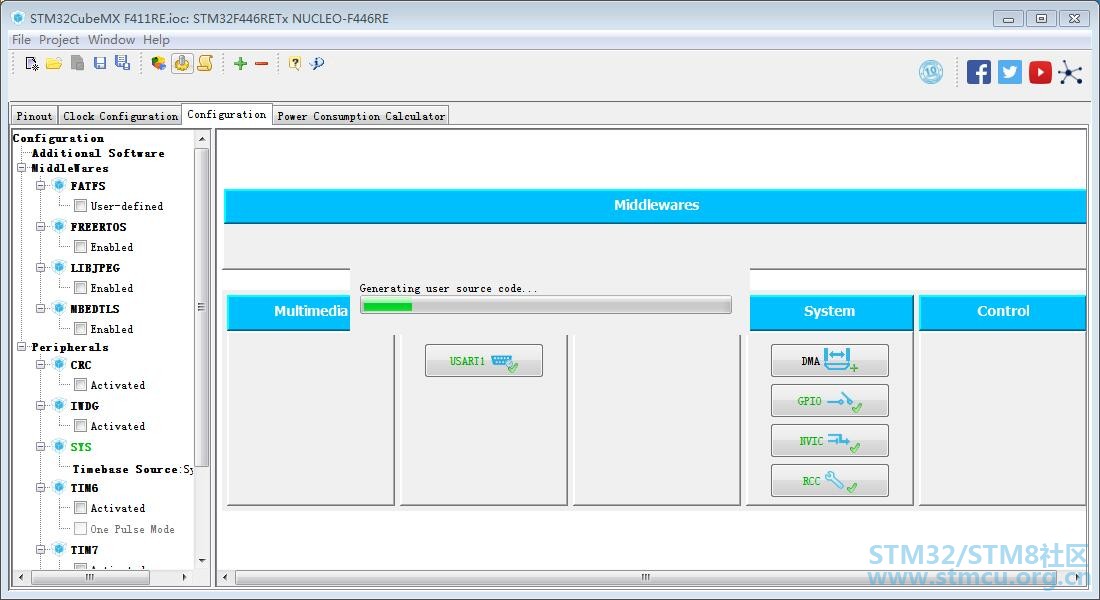The width and height of the screenshot is (1100, 600).
Task: Click the info magnifier icon
Action: coord(317,63)
